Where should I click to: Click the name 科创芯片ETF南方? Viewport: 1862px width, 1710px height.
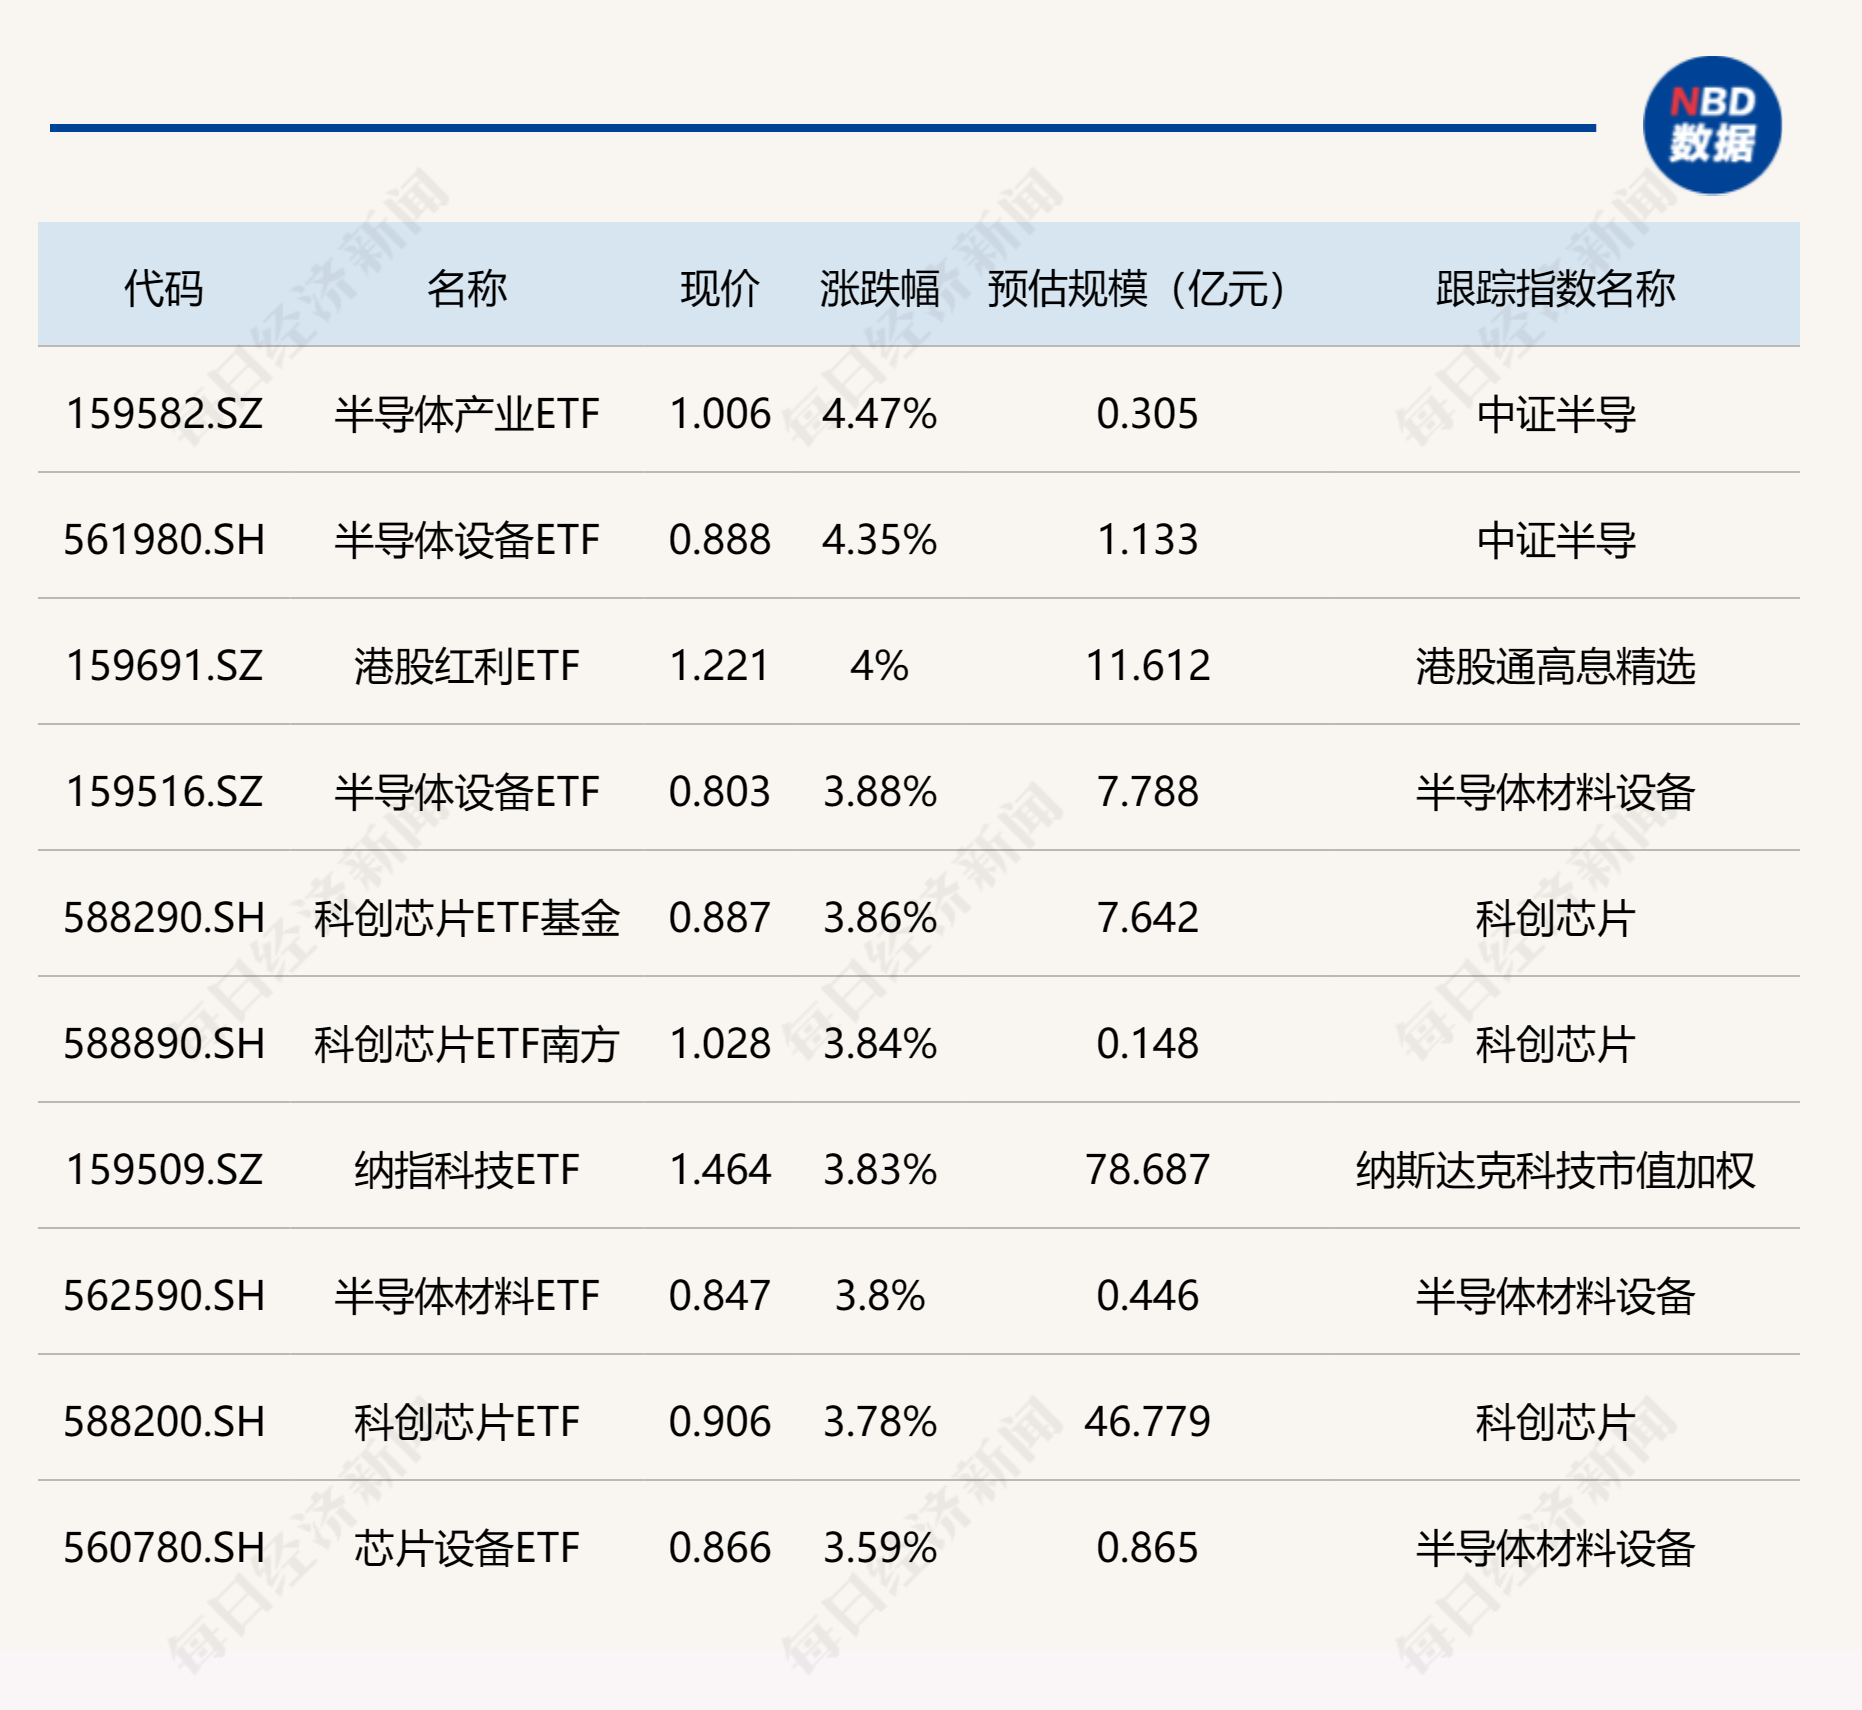pos(467,1044)
